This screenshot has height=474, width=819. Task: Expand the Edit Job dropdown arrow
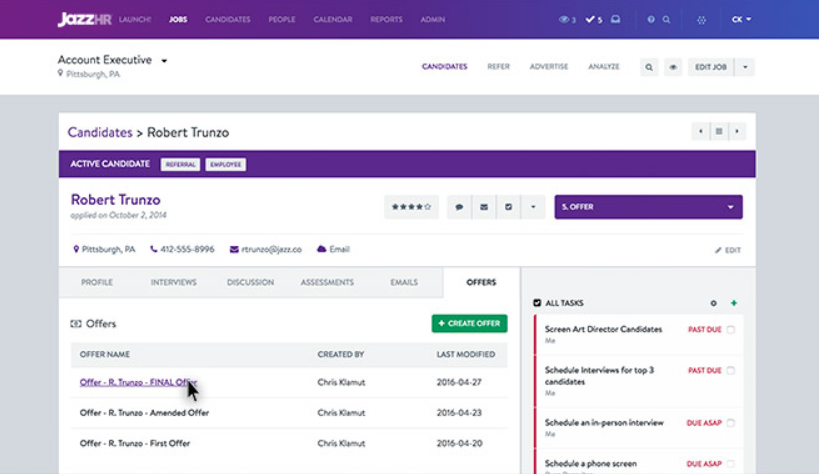[x=745, y=67]
